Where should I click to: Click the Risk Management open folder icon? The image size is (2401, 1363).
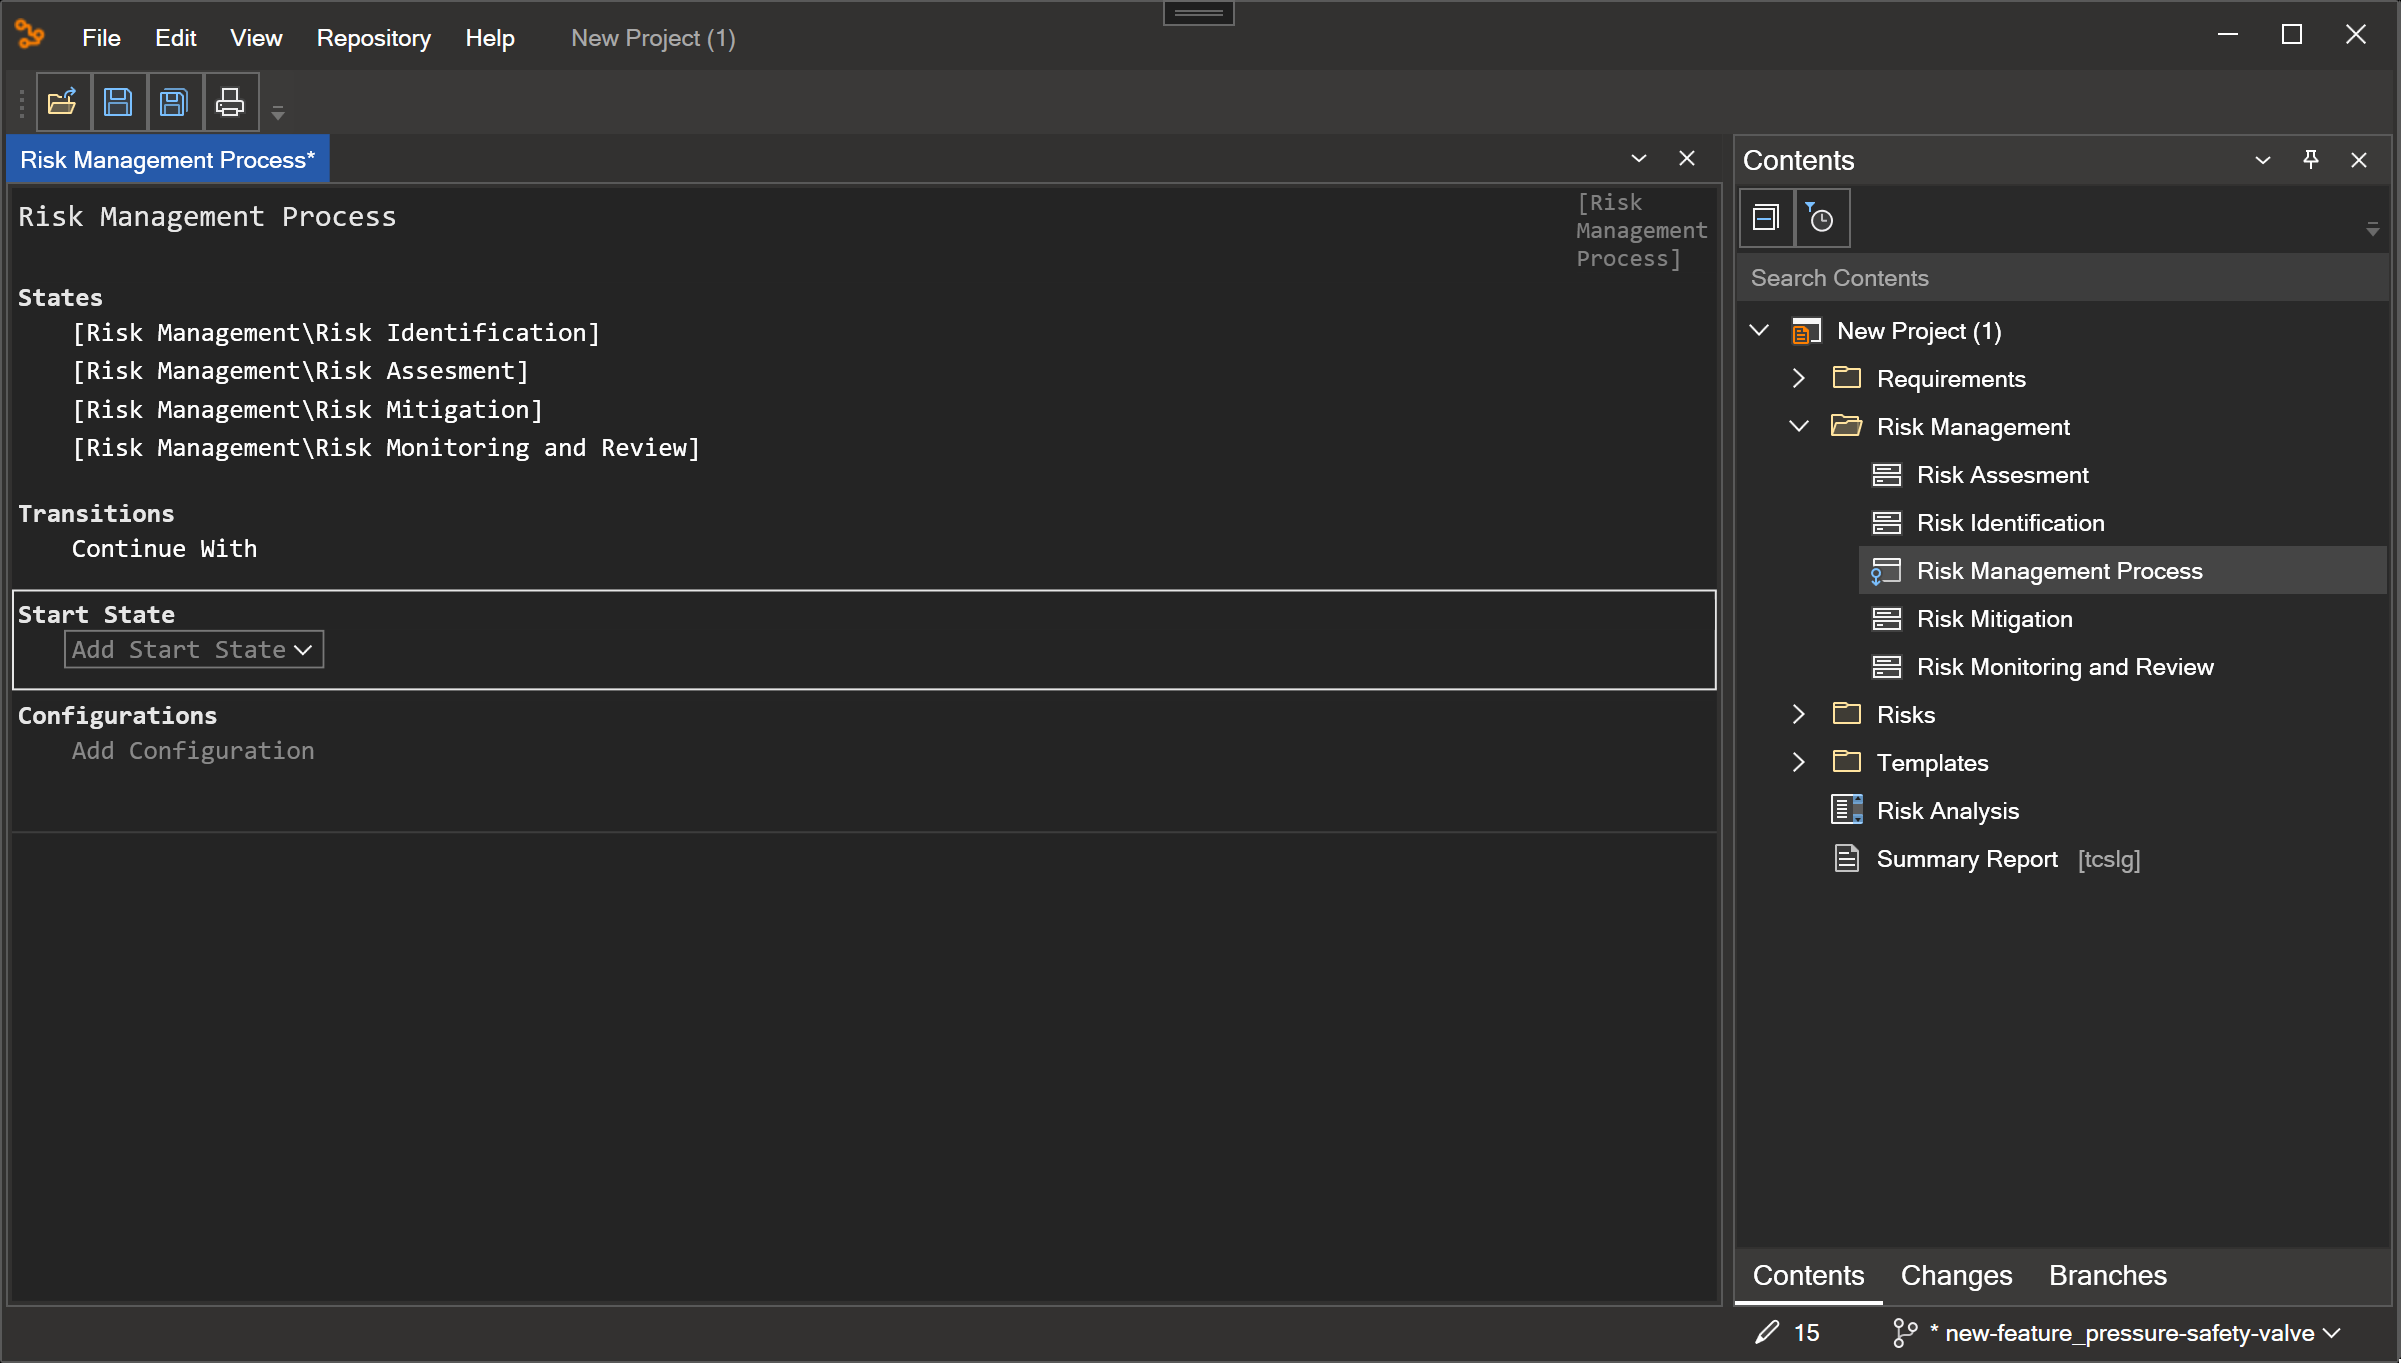[1846, 426]
